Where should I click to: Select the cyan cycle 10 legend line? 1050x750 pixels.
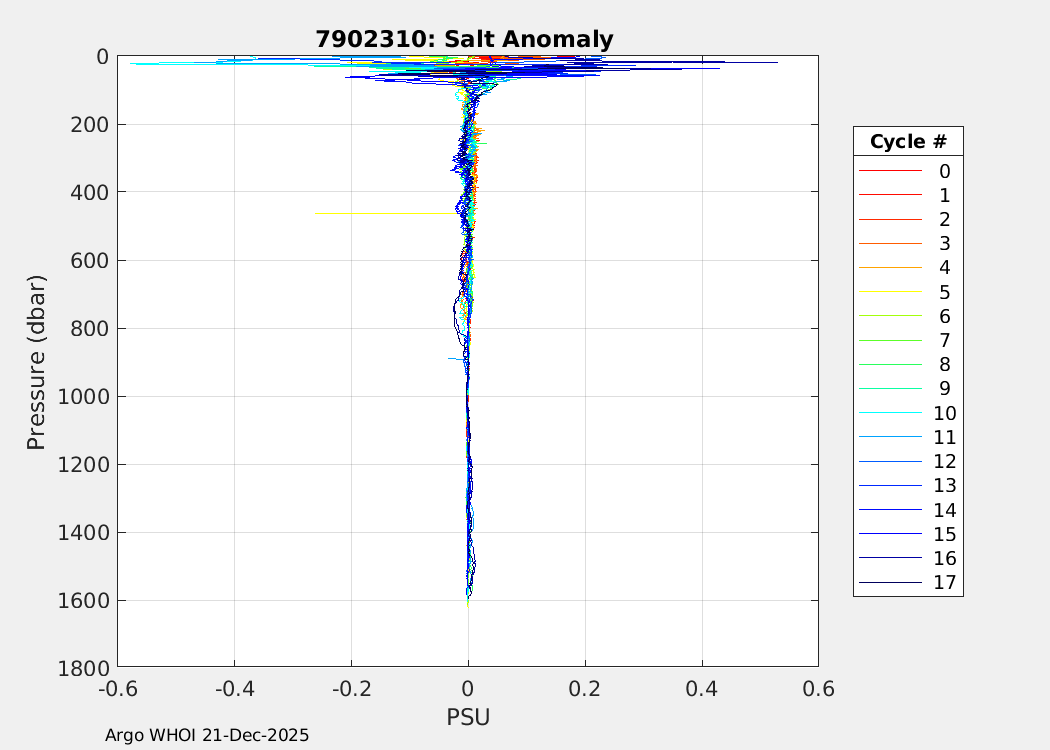click(889, 413)
